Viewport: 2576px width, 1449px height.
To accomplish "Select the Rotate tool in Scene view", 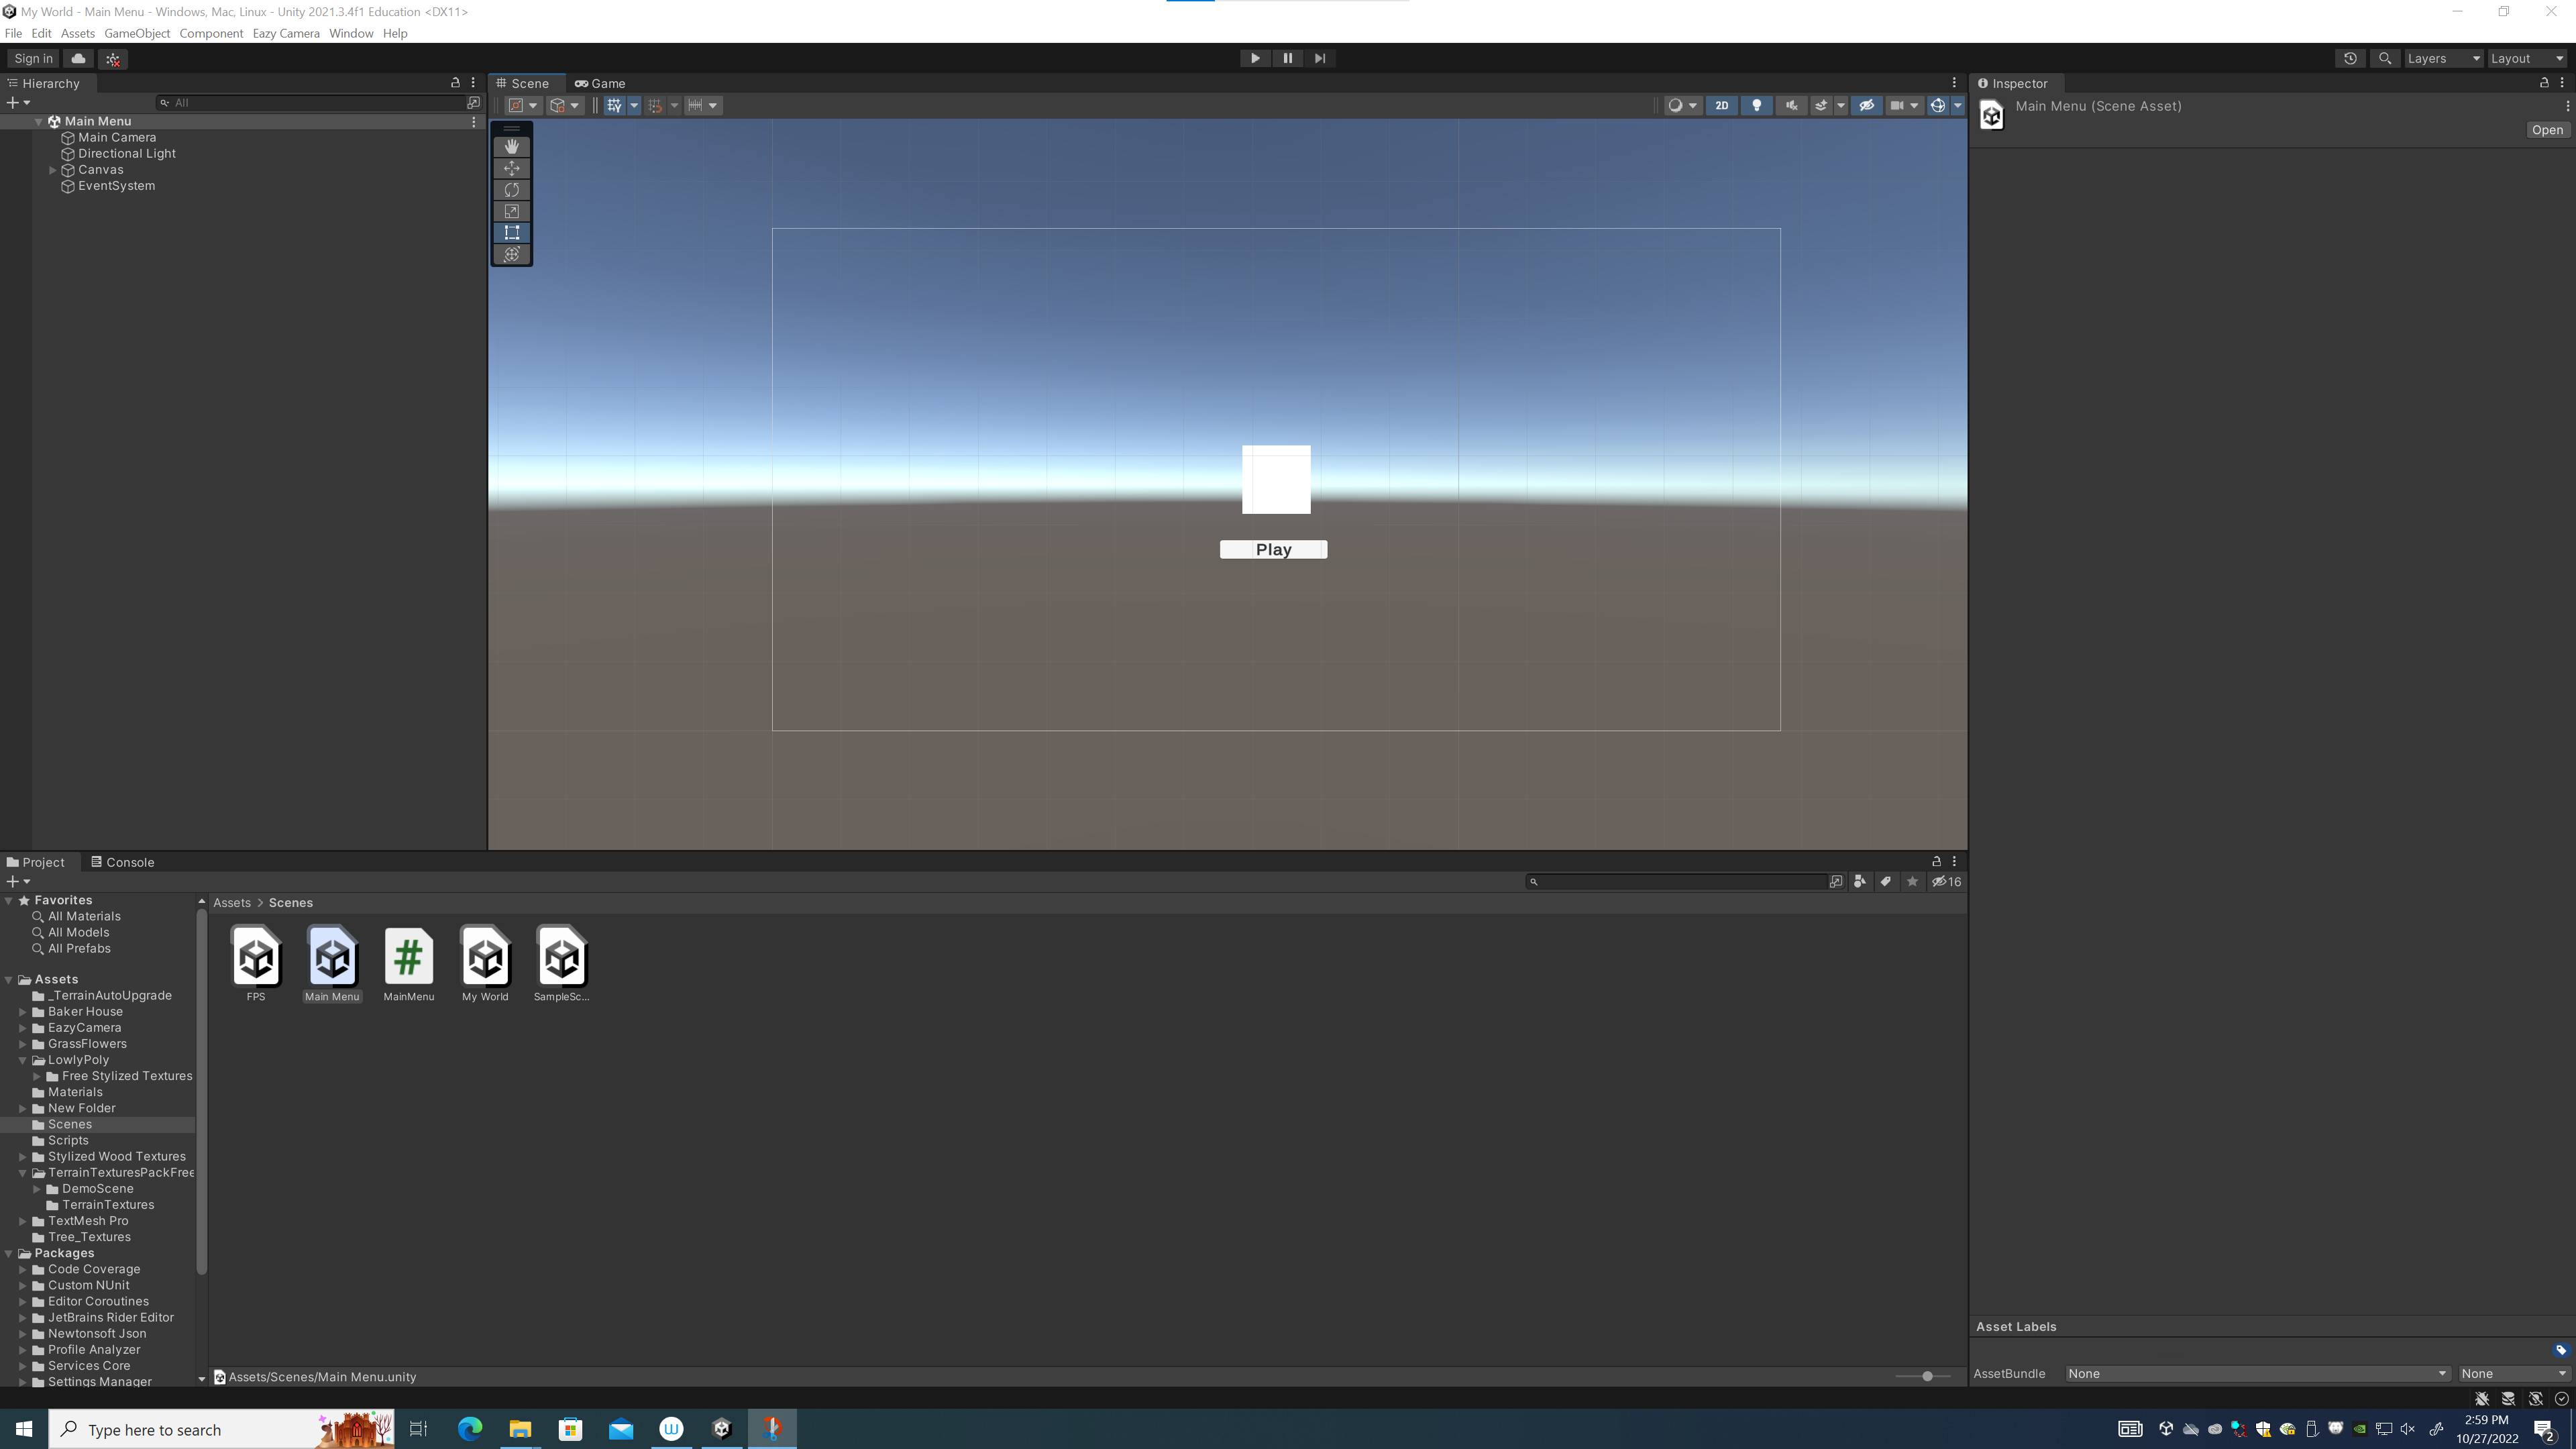I will 511,190.
